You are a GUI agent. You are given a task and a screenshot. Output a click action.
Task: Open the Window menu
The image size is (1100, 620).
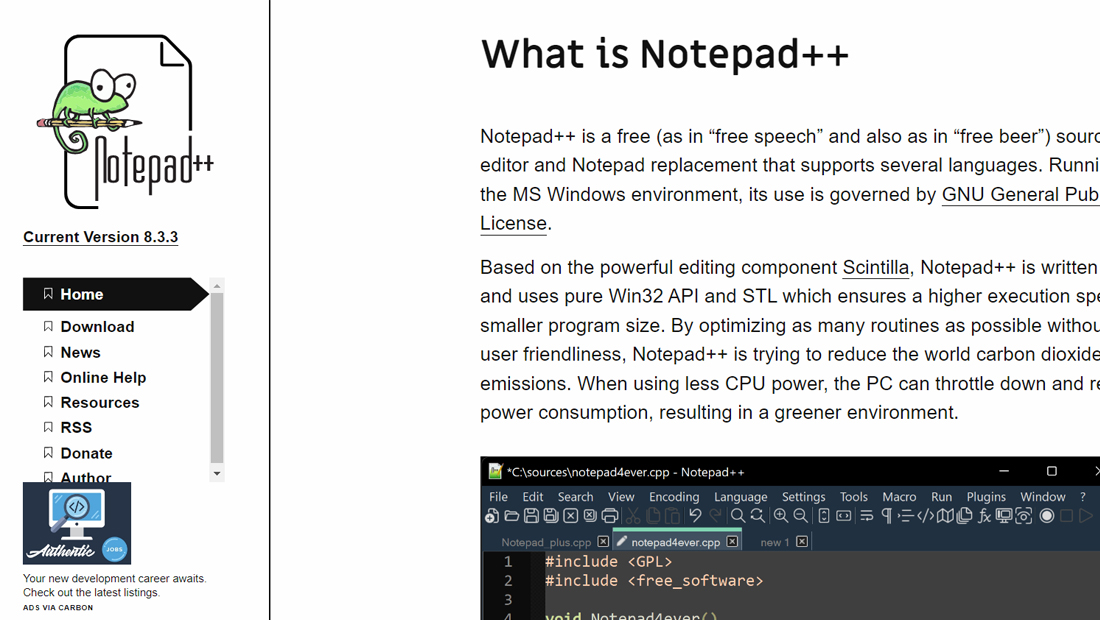pos(1042,497)
